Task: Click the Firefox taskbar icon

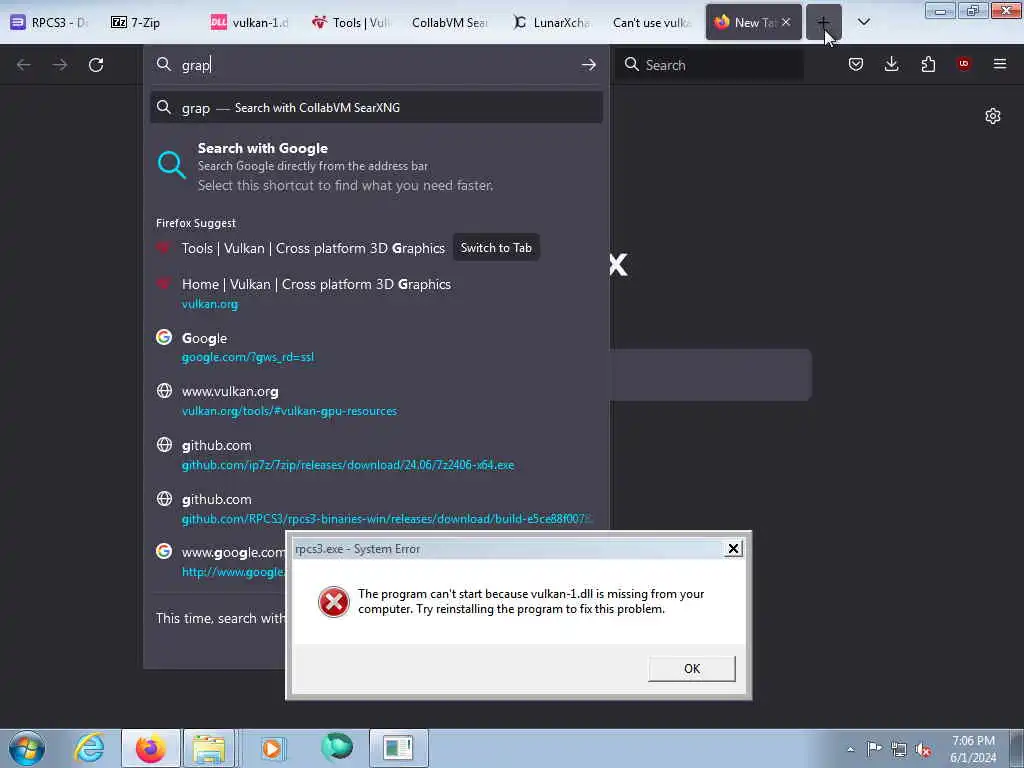Action: point(150,748)
